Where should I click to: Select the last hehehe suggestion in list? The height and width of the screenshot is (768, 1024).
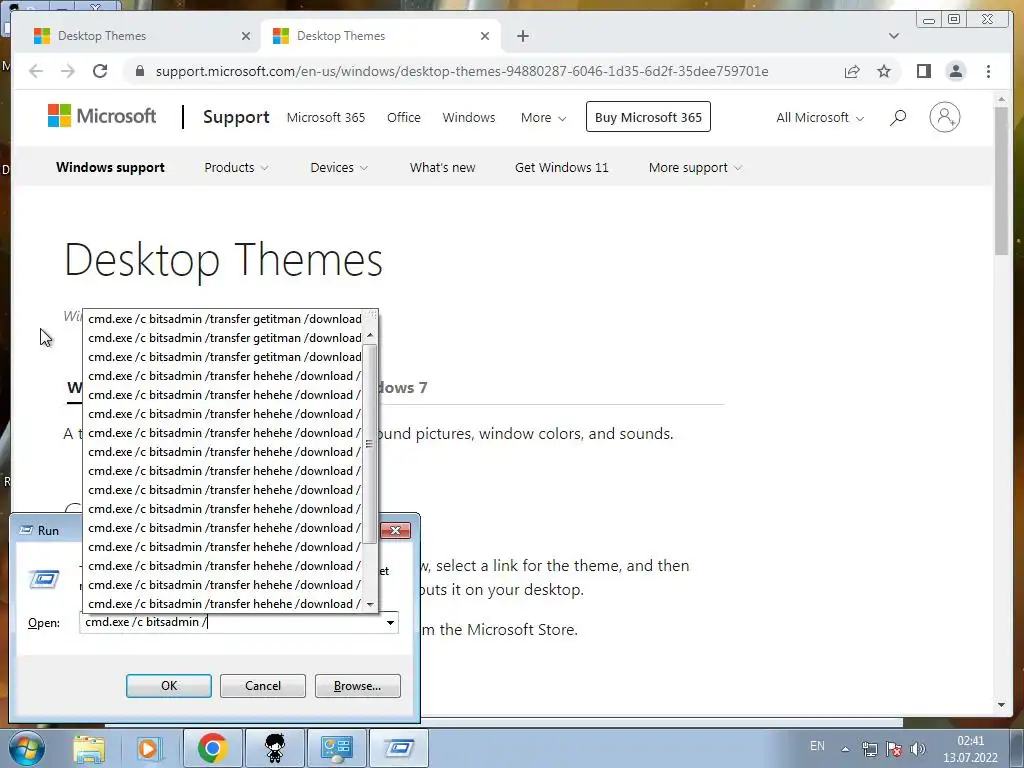point(225,603)
